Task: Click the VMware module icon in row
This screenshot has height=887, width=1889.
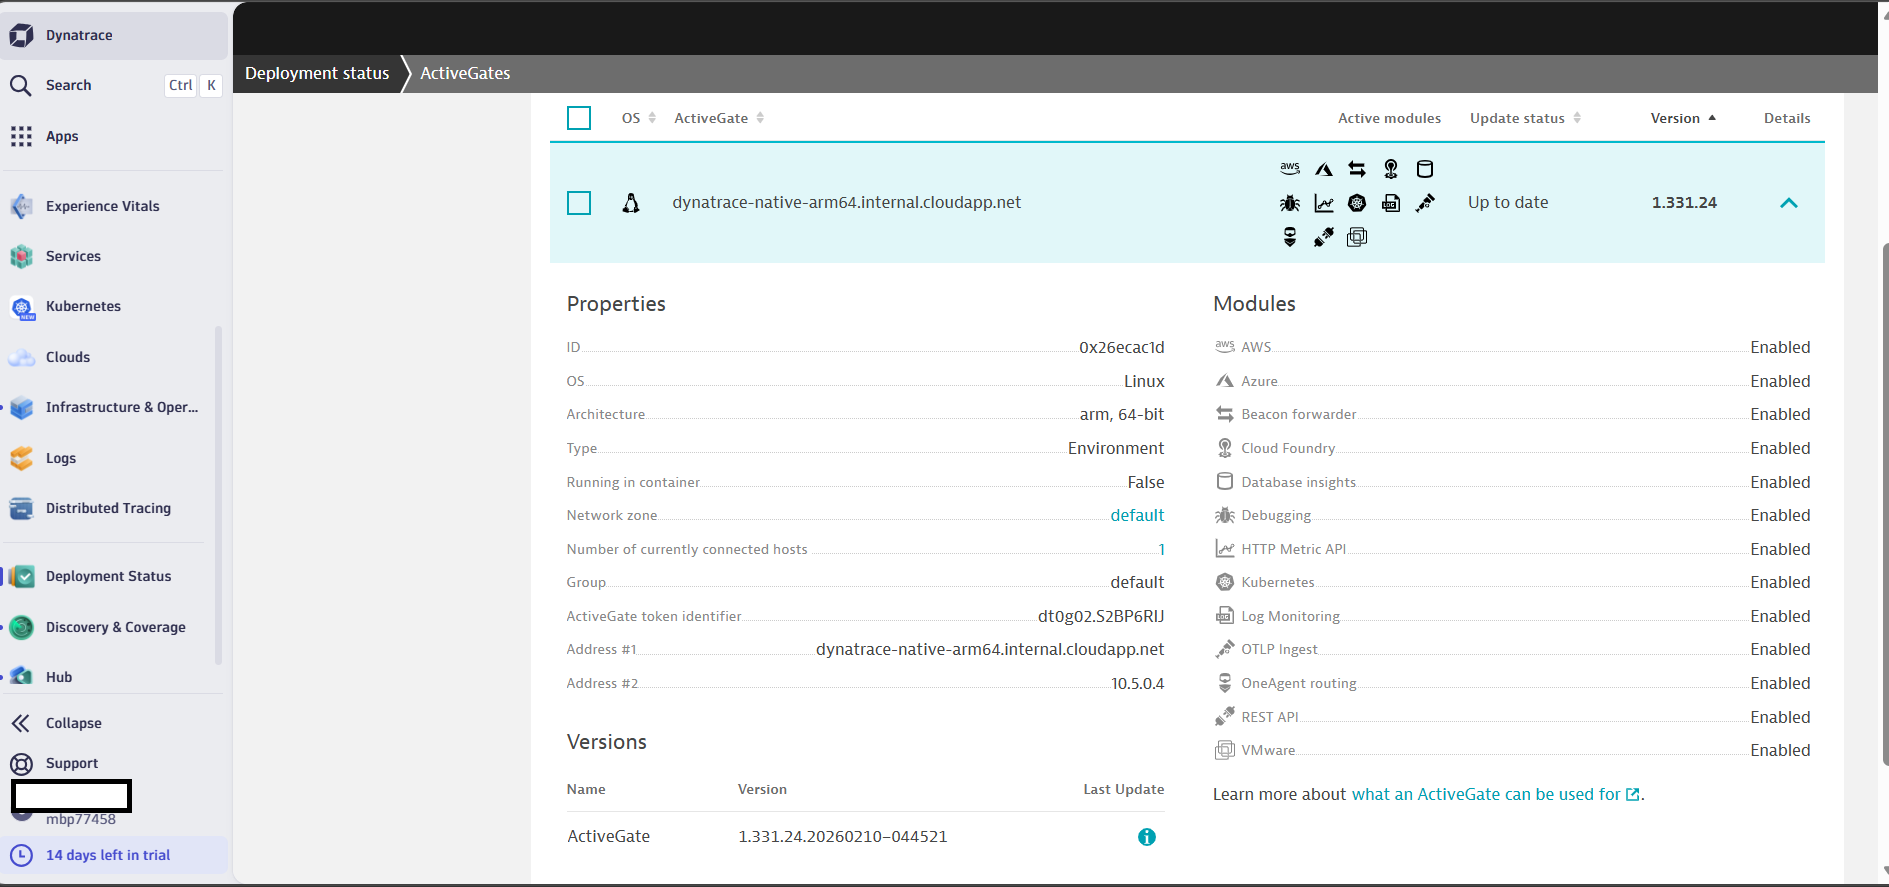Action: (1357, 237)
